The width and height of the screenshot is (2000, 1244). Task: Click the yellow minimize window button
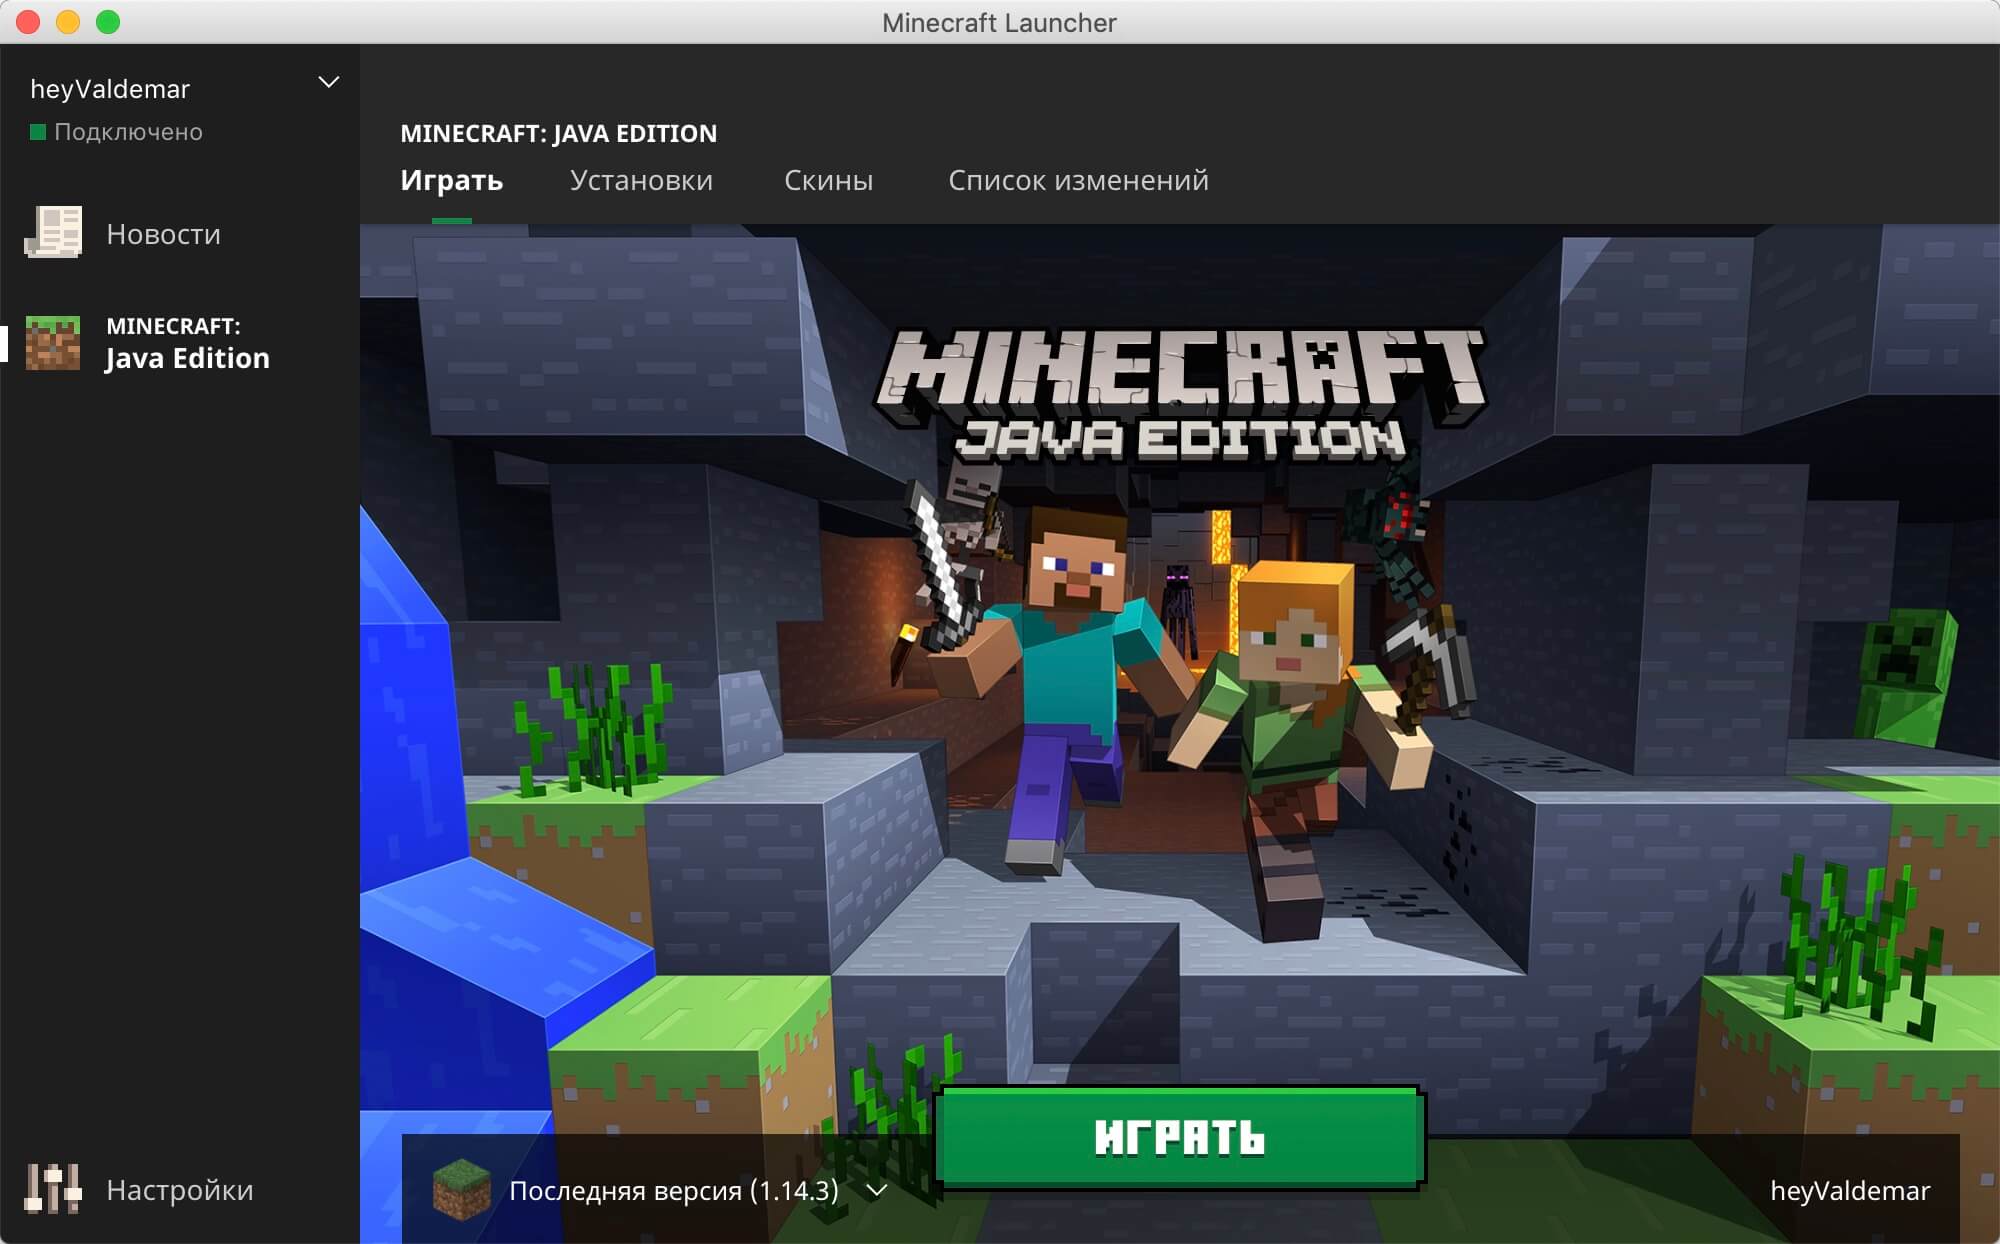click(68, 22)
